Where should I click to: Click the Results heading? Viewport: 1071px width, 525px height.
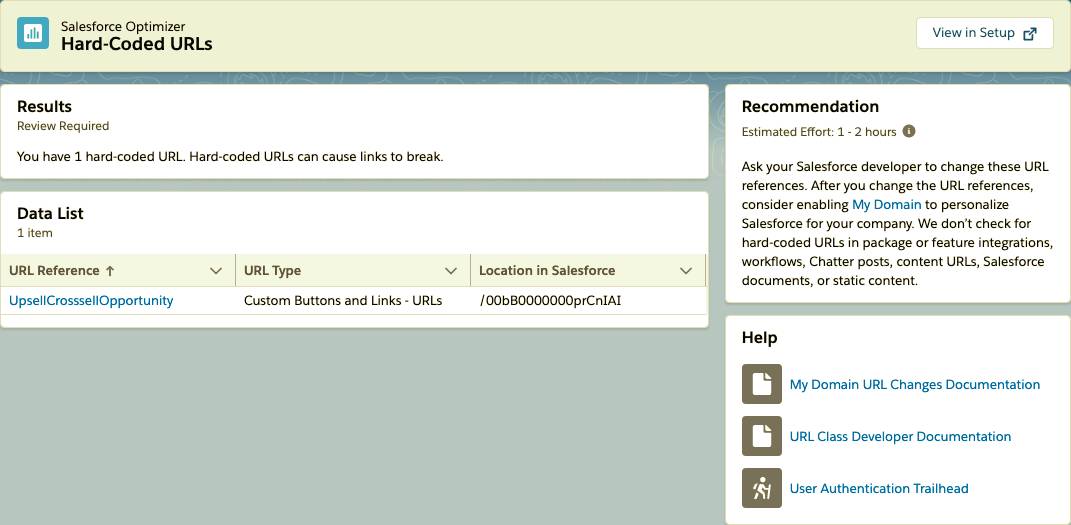tap(44, 107)
